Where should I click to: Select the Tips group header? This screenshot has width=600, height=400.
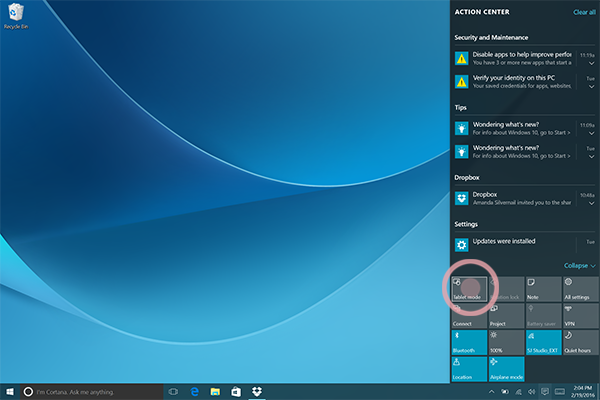[460, 108]
